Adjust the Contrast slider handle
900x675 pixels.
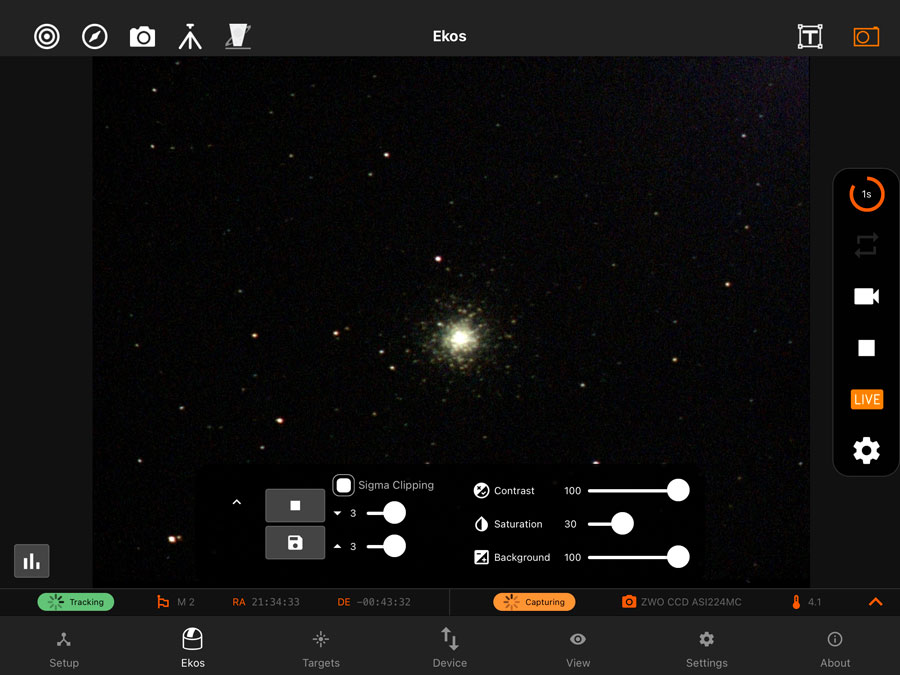(x=678, y=490)
